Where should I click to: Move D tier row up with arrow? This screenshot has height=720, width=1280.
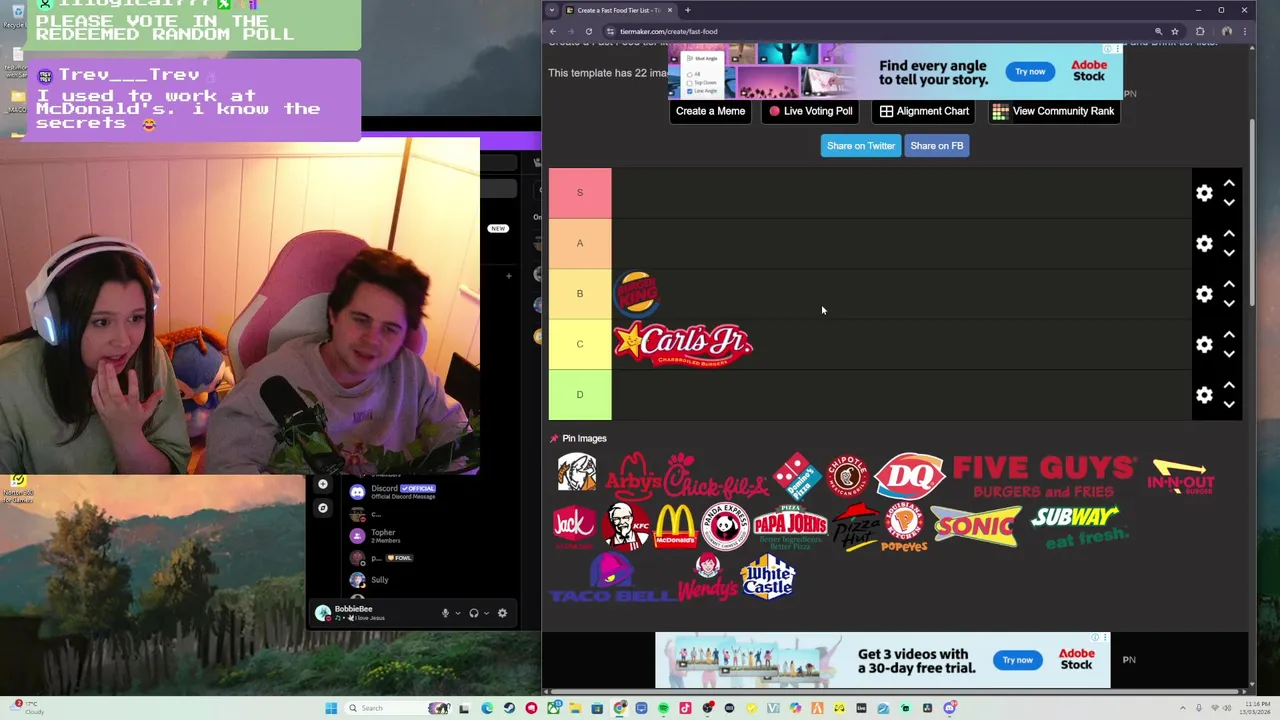1229,385
